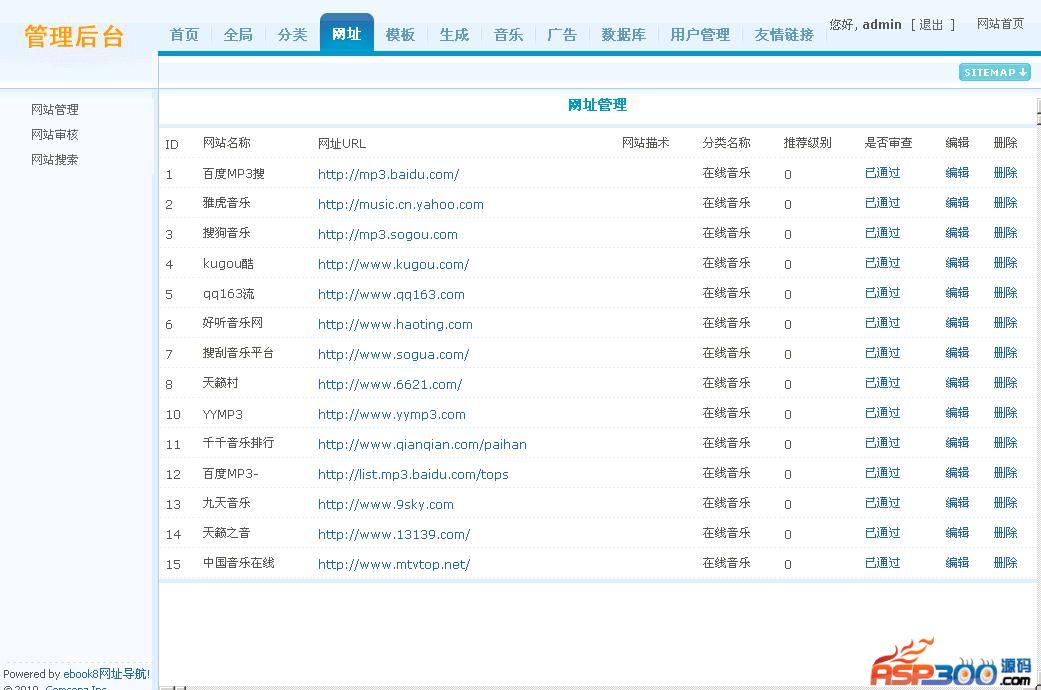Select the 友情链接 tab
This screenshot has height=690, width=1041.
click(783, 35)
